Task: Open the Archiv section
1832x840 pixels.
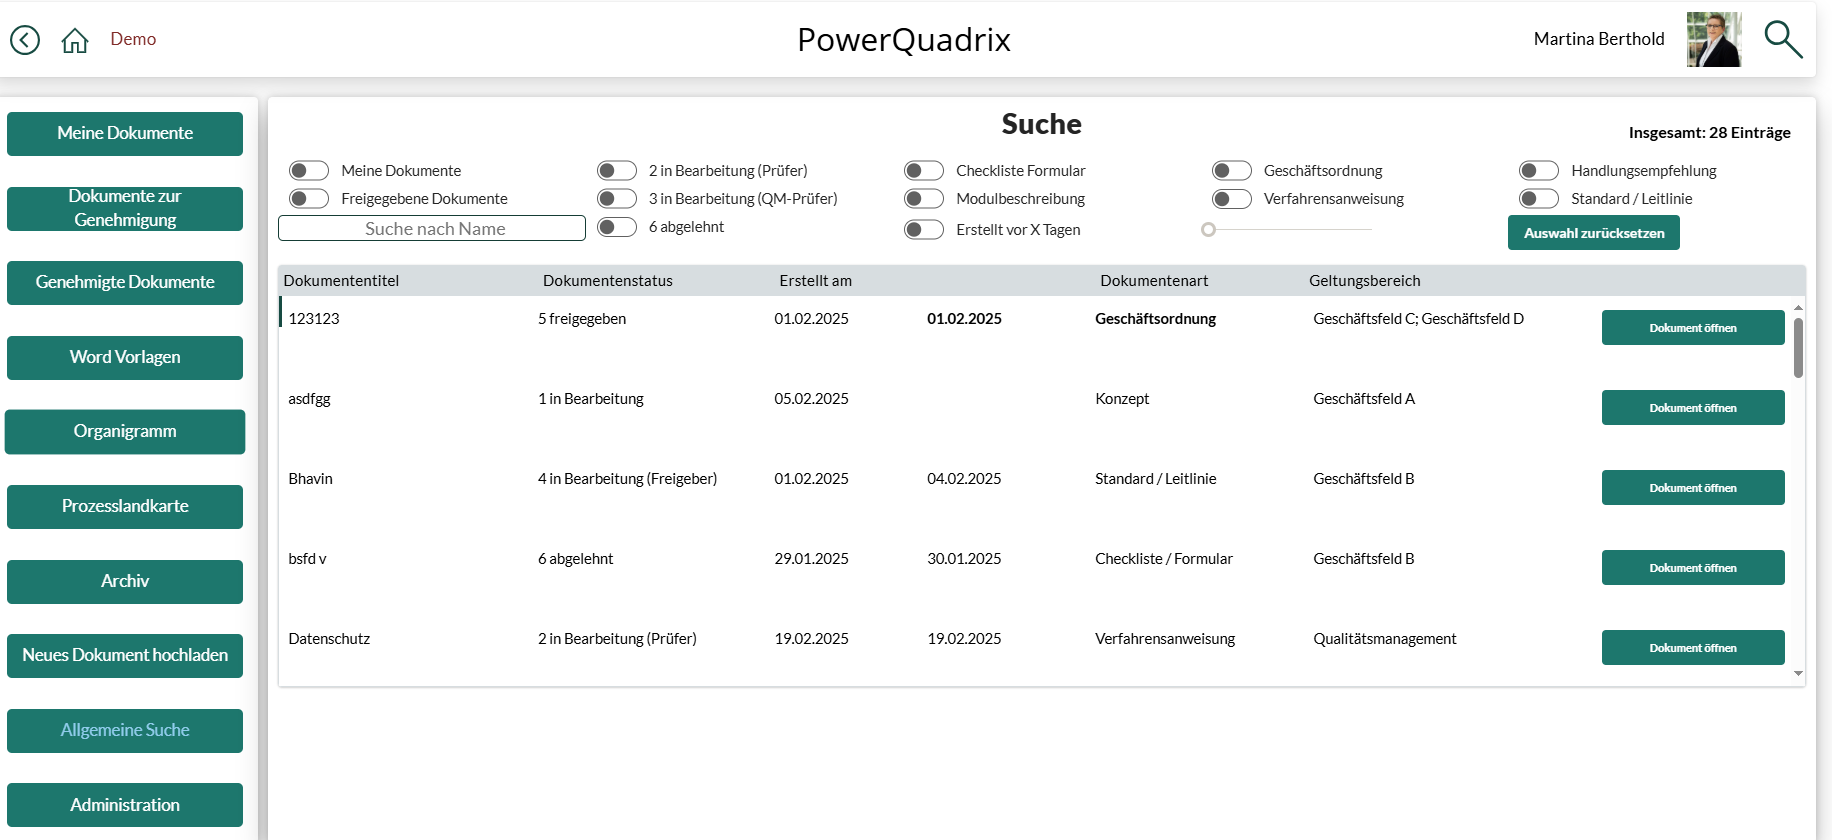Action: coord(125,582)
